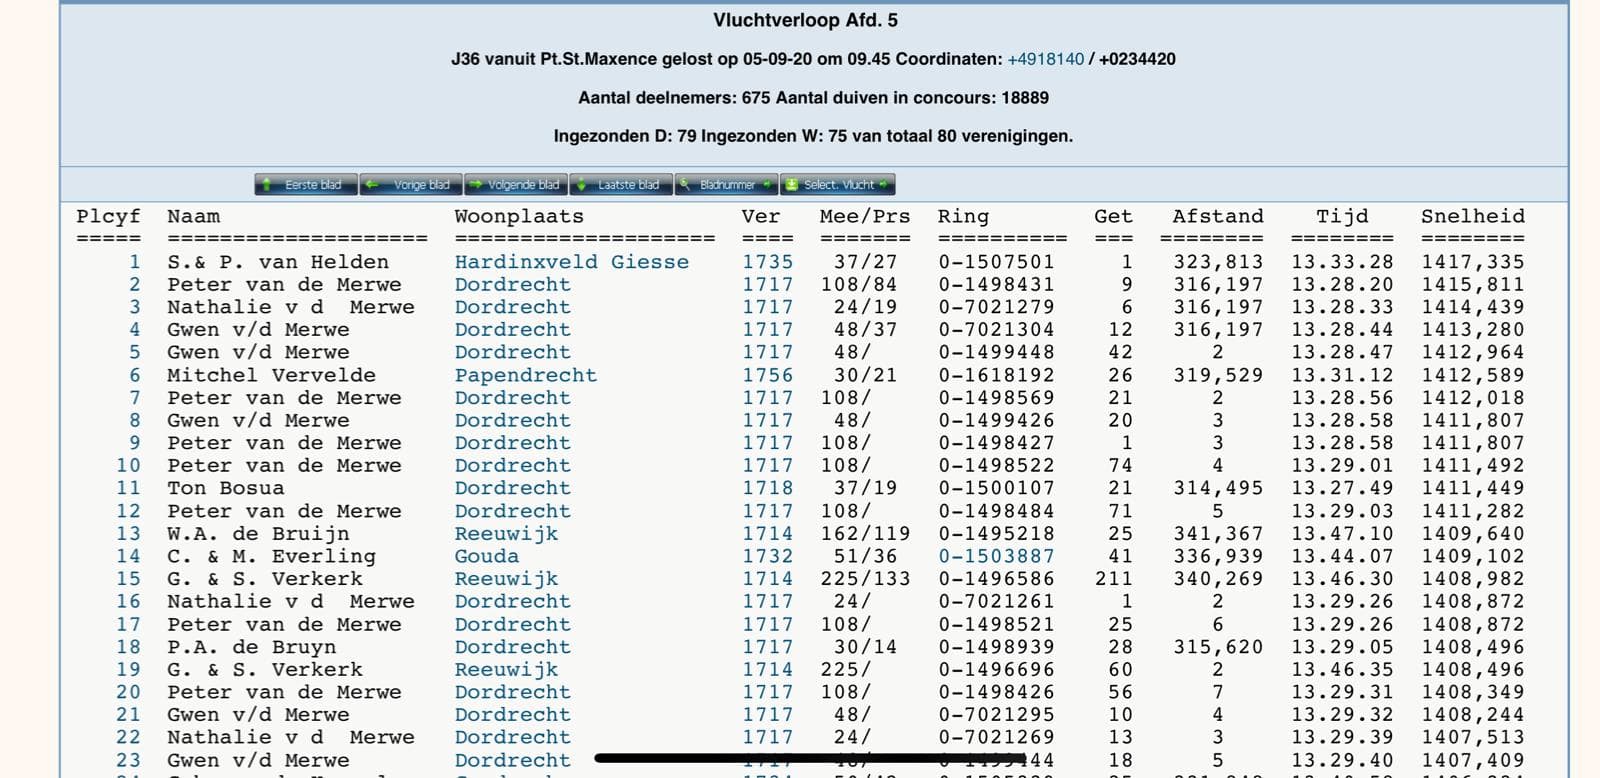Open the Hardinxveld Giesse place link
Viewport: 1600px width, 778px height.
[571, 262]
